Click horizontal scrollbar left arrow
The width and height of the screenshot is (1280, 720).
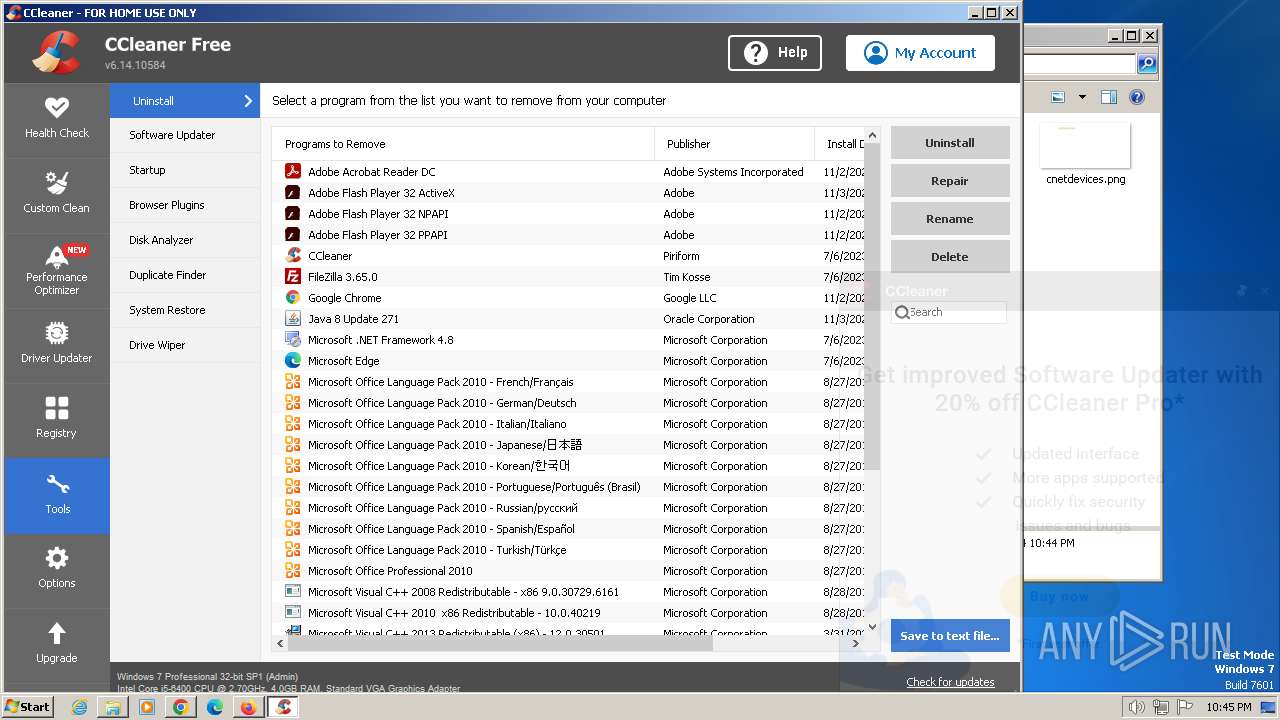click(x=280, y=644)
